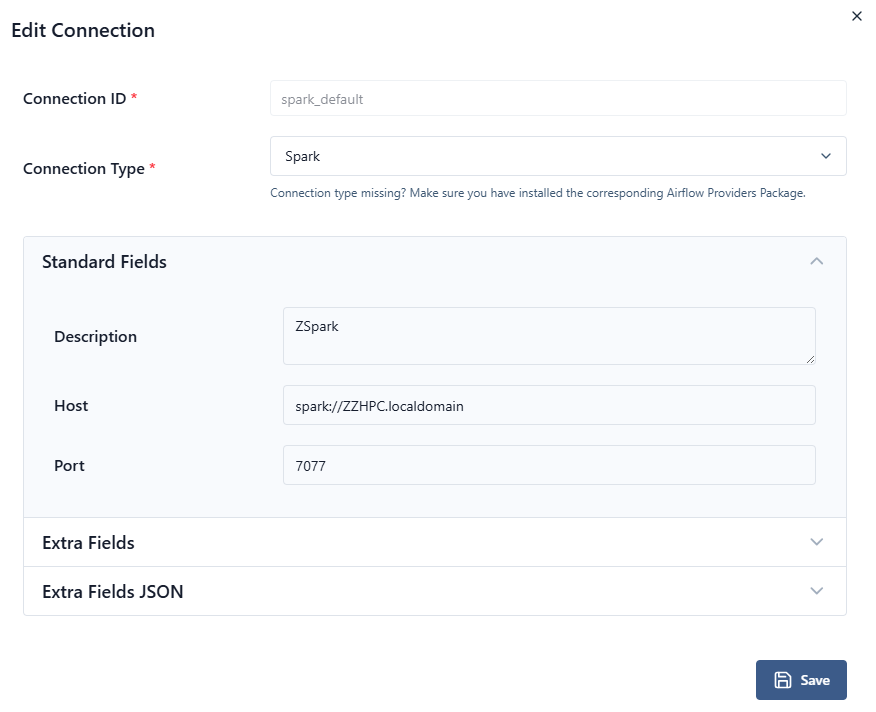The width and height of the screenshot is (876, 712).
Task: Click into the Host field
Action: coord(548,406)
